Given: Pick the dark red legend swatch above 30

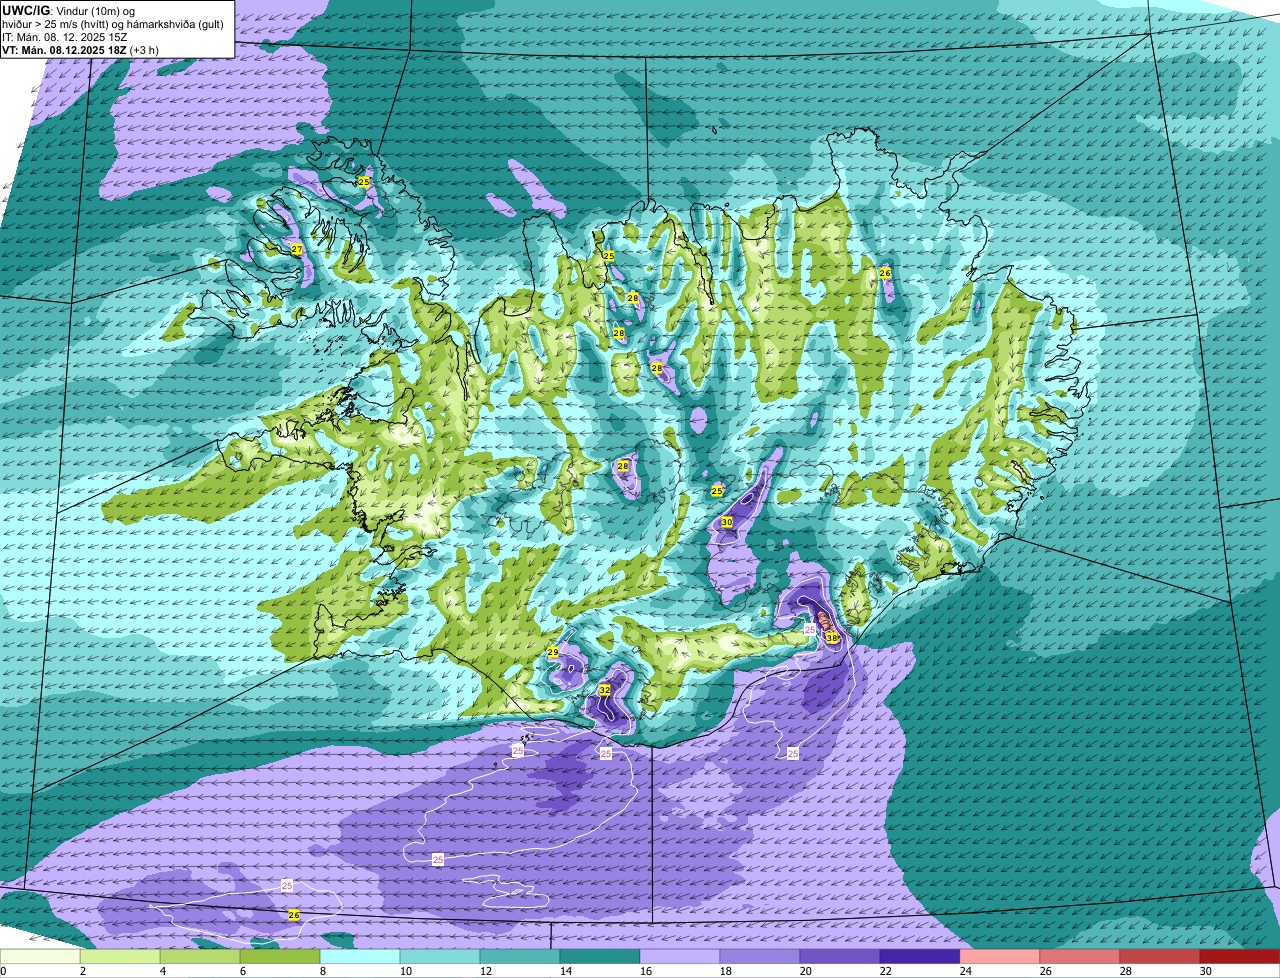Looking at the screenshot, I should [x=1240, y=956].
